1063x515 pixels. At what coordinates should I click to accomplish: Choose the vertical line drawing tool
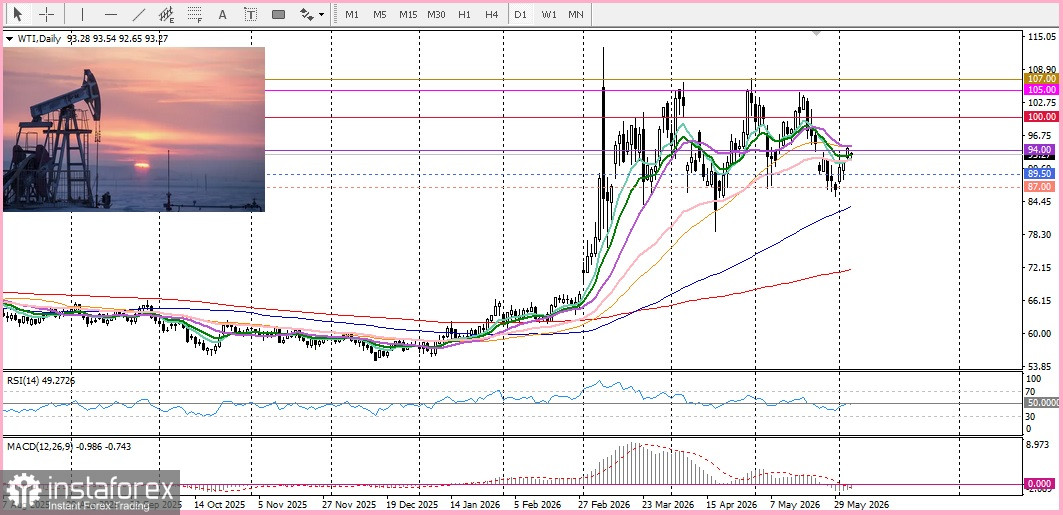click(x=83, y=14)
